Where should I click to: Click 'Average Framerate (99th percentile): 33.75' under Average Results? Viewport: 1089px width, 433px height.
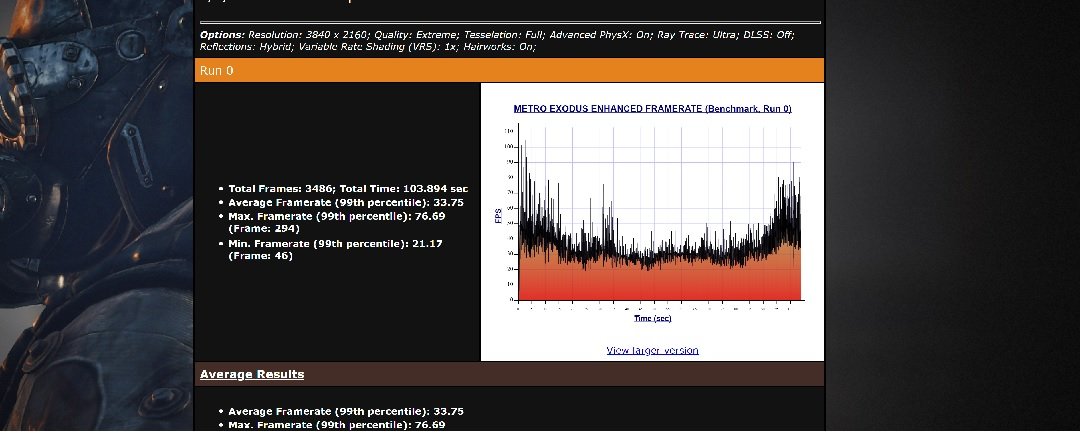pyautogui.click(x=346, y=411)
